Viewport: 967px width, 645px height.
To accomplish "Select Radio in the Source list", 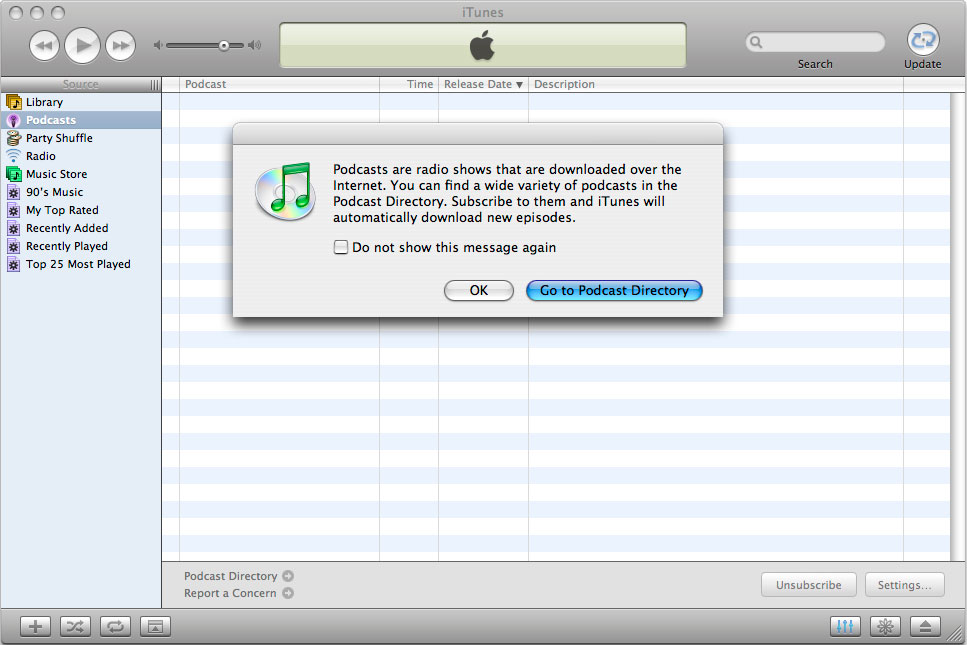I will point(81,156).
